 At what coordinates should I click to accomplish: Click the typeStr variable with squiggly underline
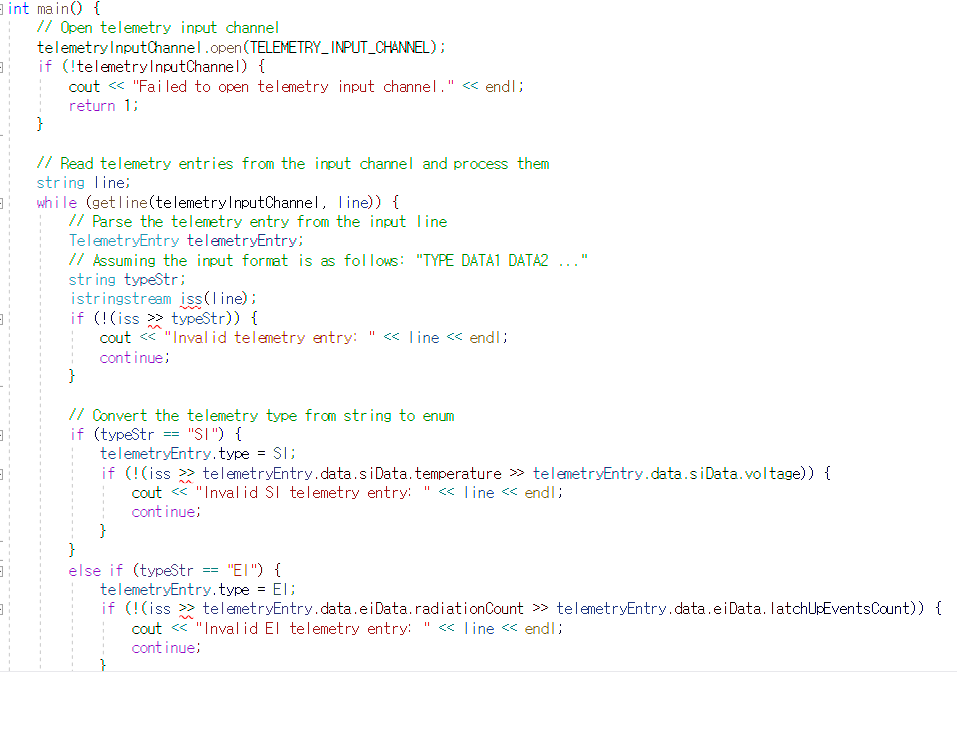(196, 317)
